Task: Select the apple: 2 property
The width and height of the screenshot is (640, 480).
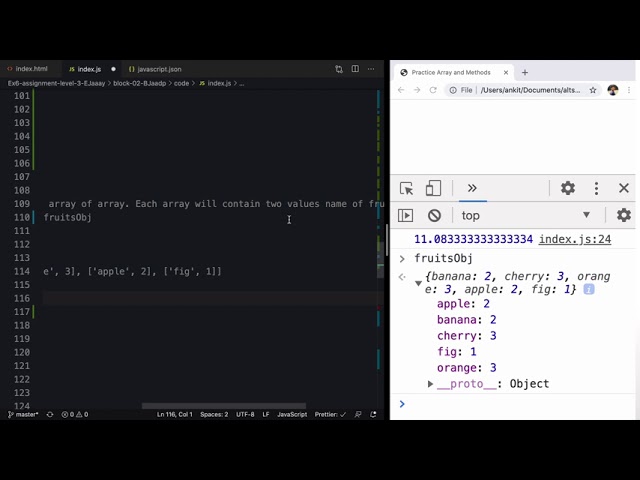Action: pos(463,304)
